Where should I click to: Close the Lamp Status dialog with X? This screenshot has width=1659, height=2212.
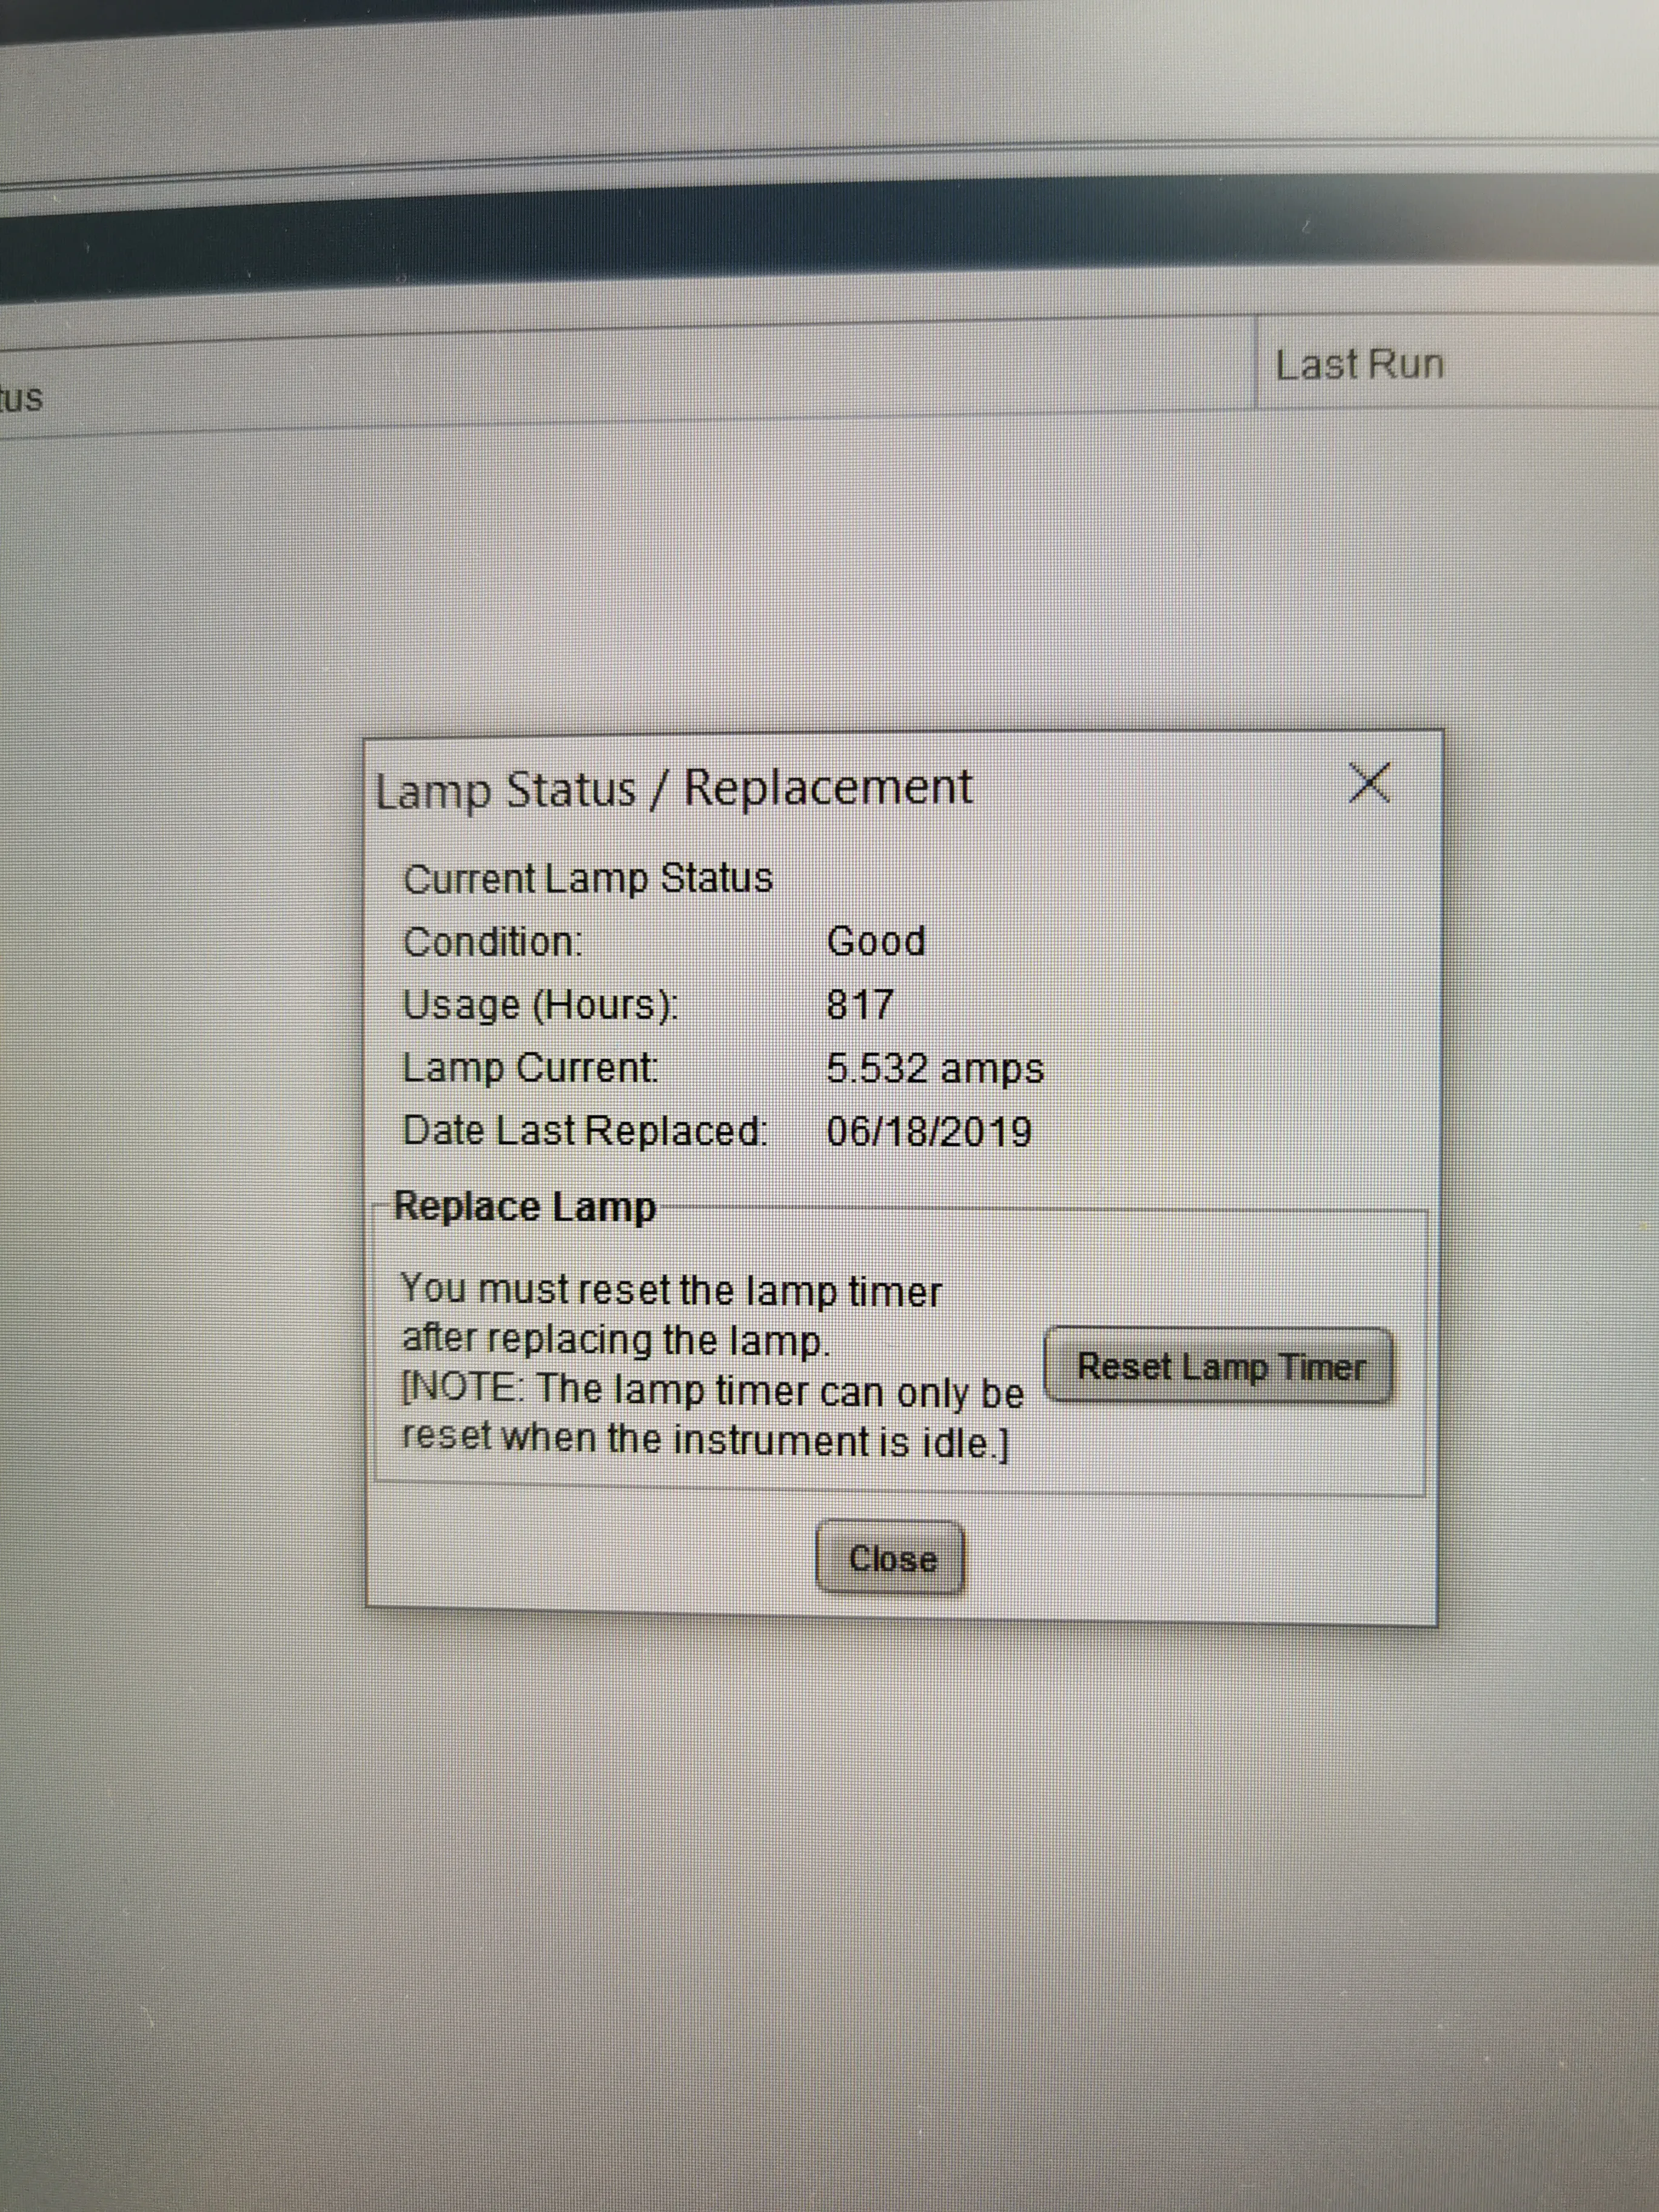pos(1369,782)
